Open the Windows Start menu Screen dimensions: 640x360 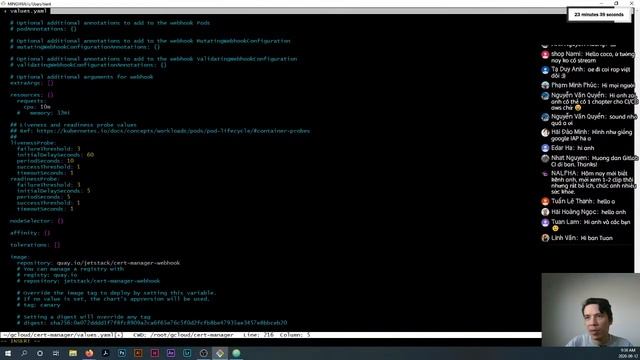click(8, 353)
